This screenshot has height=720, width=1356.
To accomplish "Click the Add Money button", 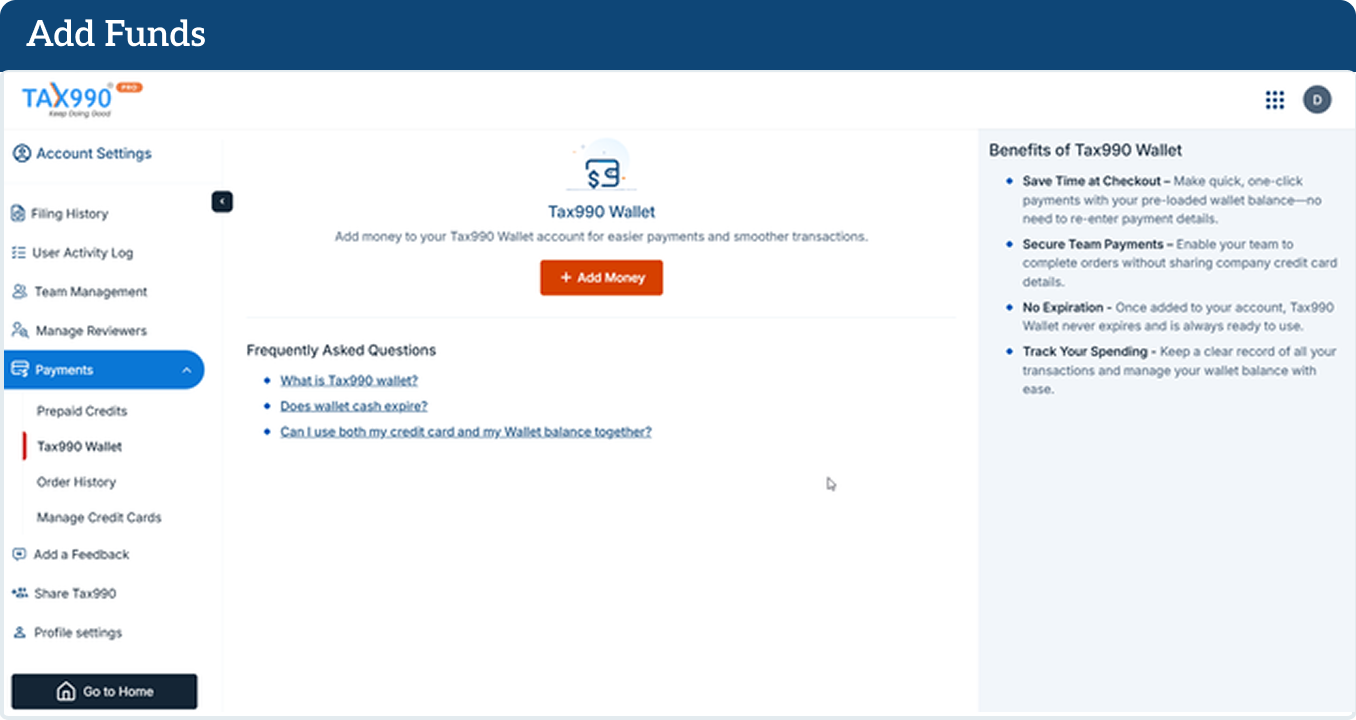I will [x=602, y=278].
